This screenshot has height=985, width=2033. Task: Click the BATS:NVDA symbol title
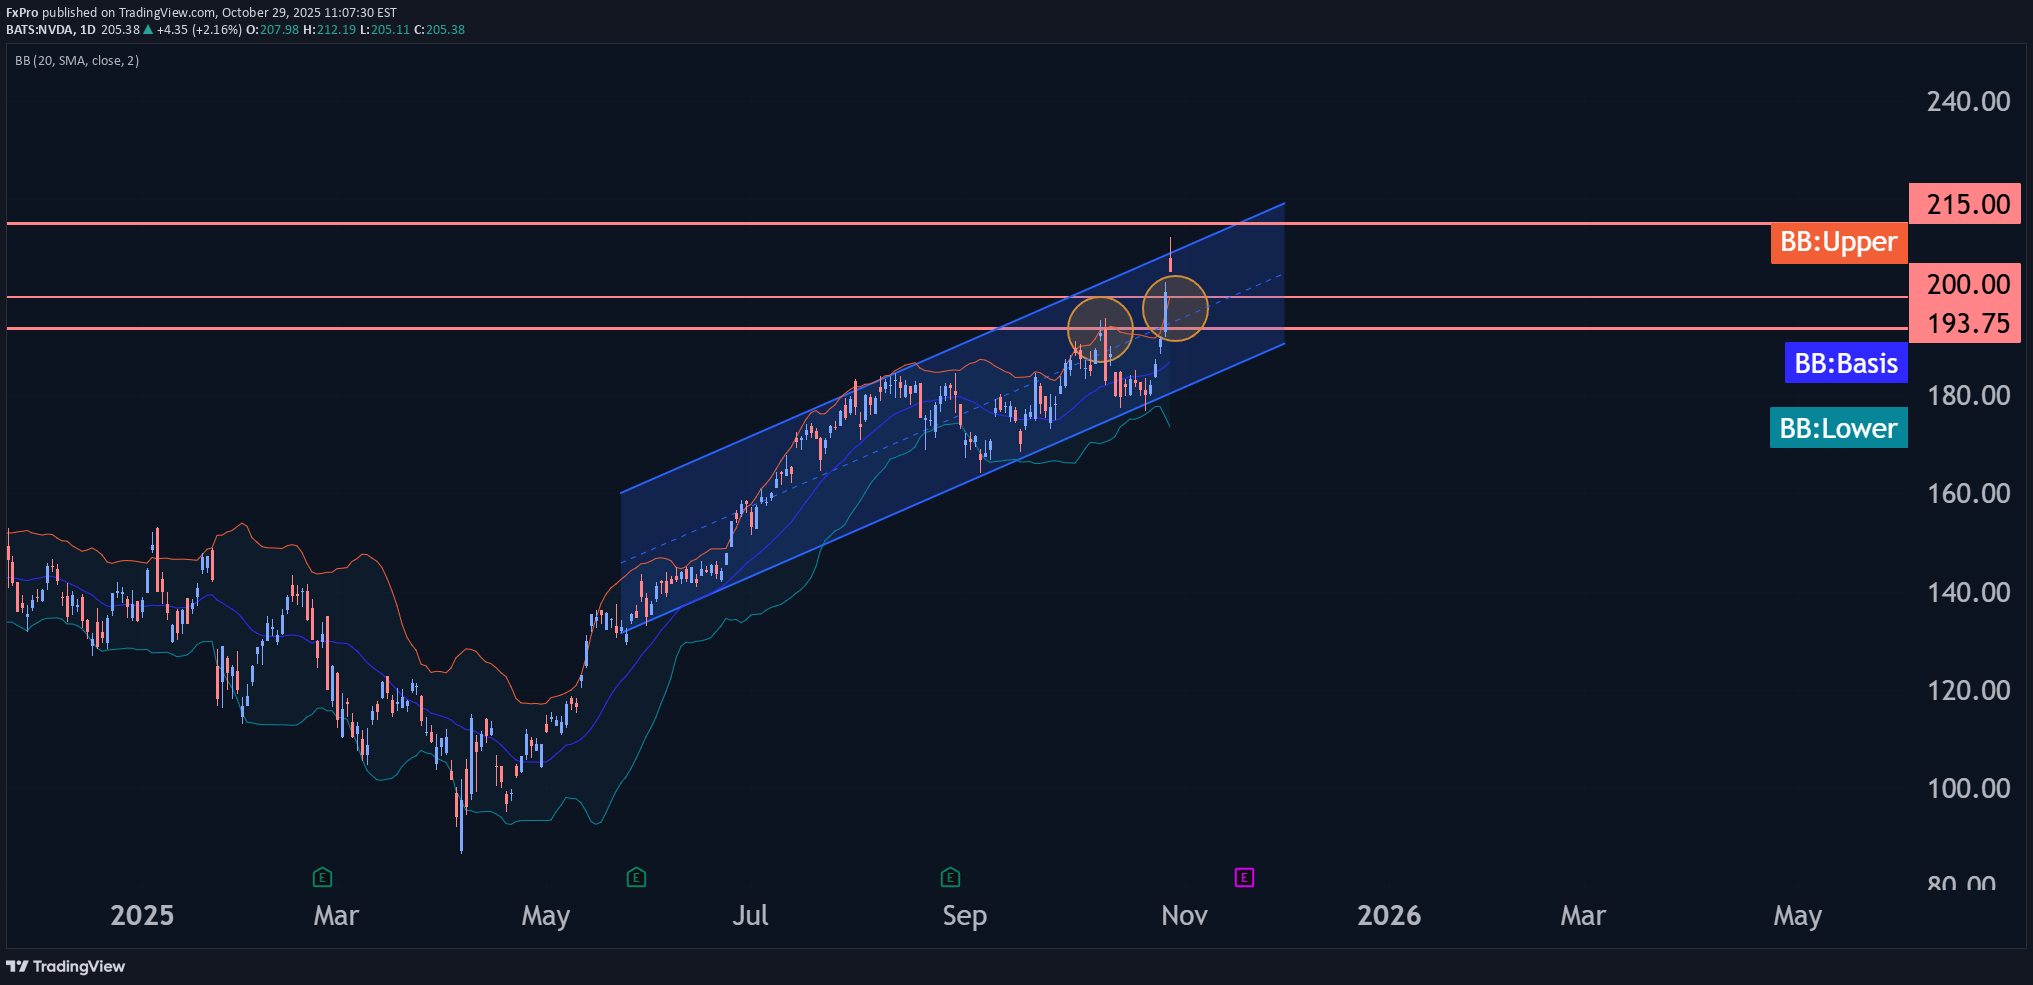(40, 30)
